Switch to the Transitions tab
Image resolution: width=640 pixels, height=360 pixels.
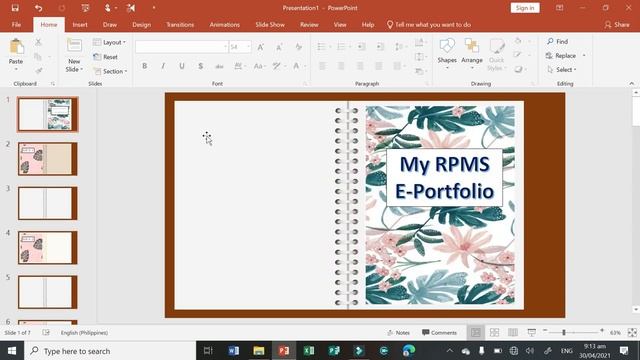pos(180,24)
